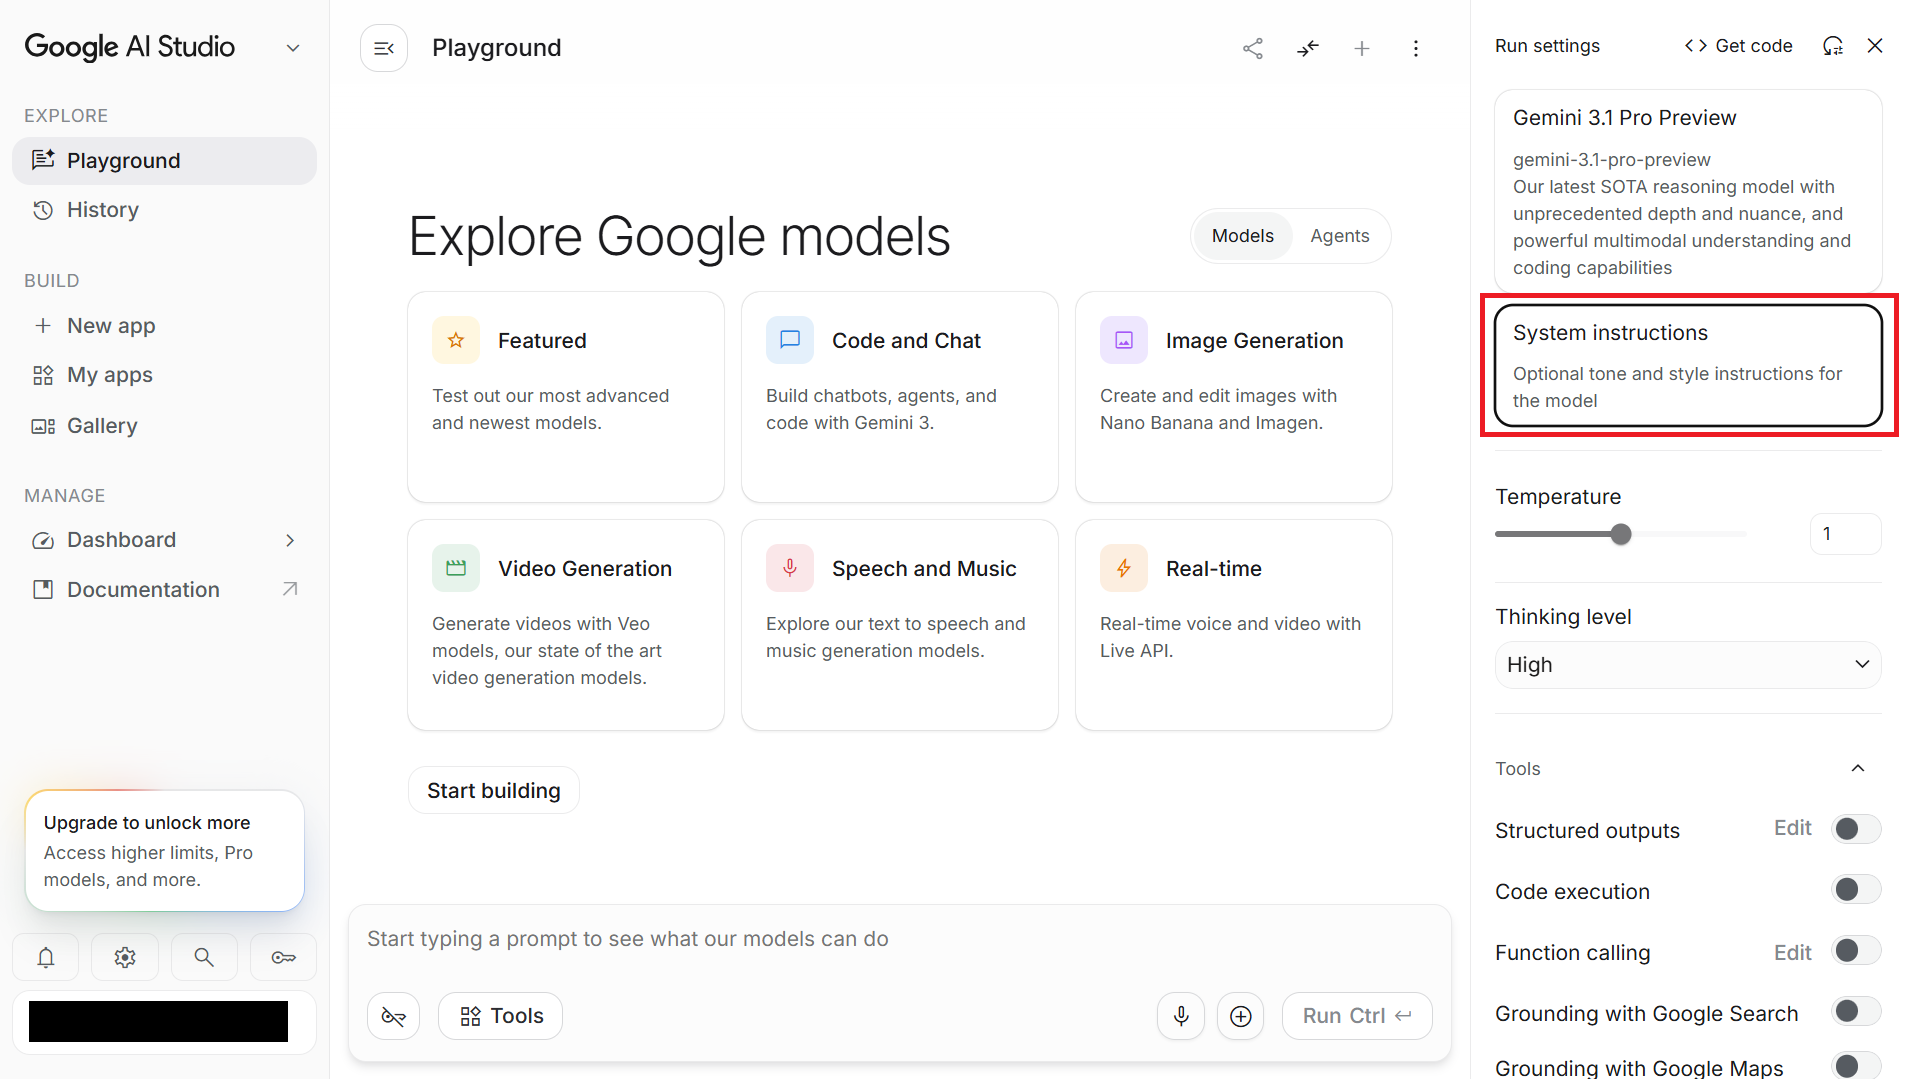Screen dimensions: 1905x1079
Task: Click the compare mode arrows icon
Action: [1308, 48]
